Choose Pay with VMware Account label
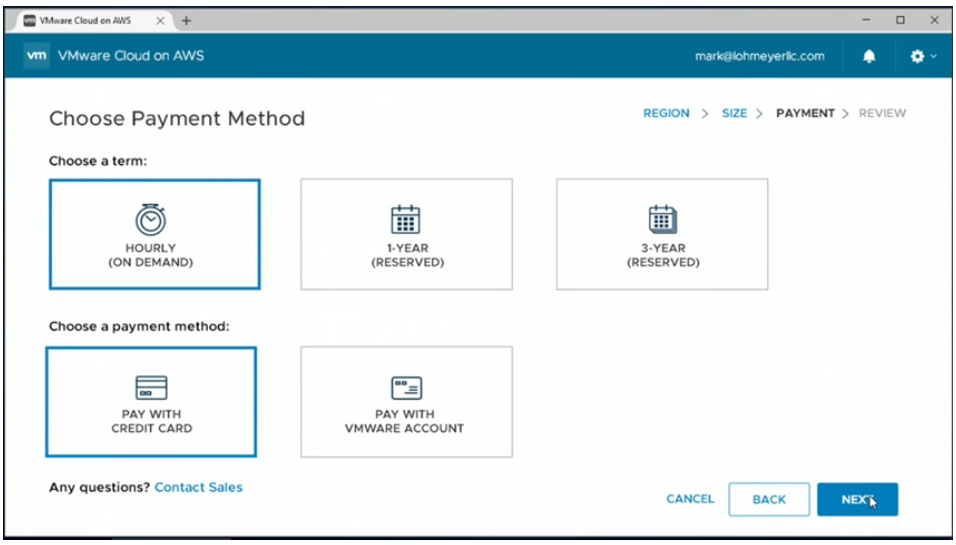Image resolution: width=956 pixels, height=545 pixels. [405, 421]
